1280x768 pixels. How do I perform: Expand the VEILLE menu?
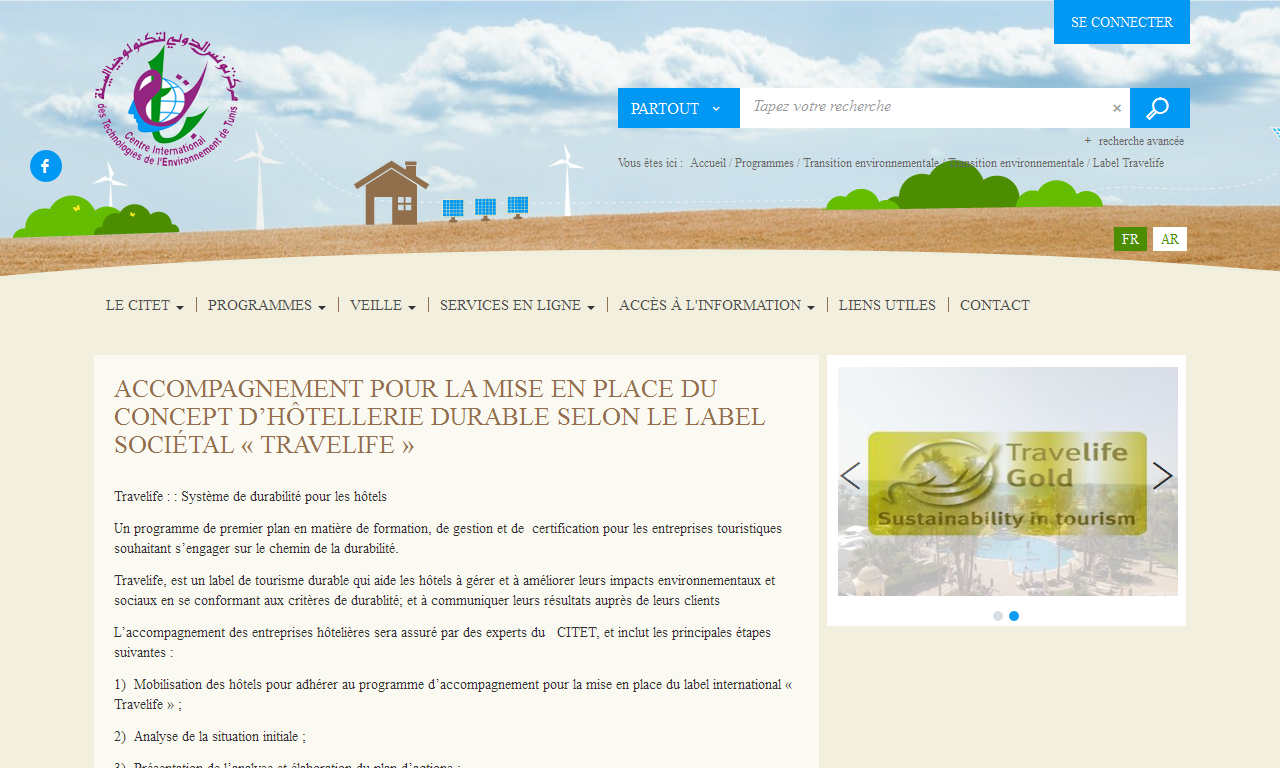(x=383, y=305)
